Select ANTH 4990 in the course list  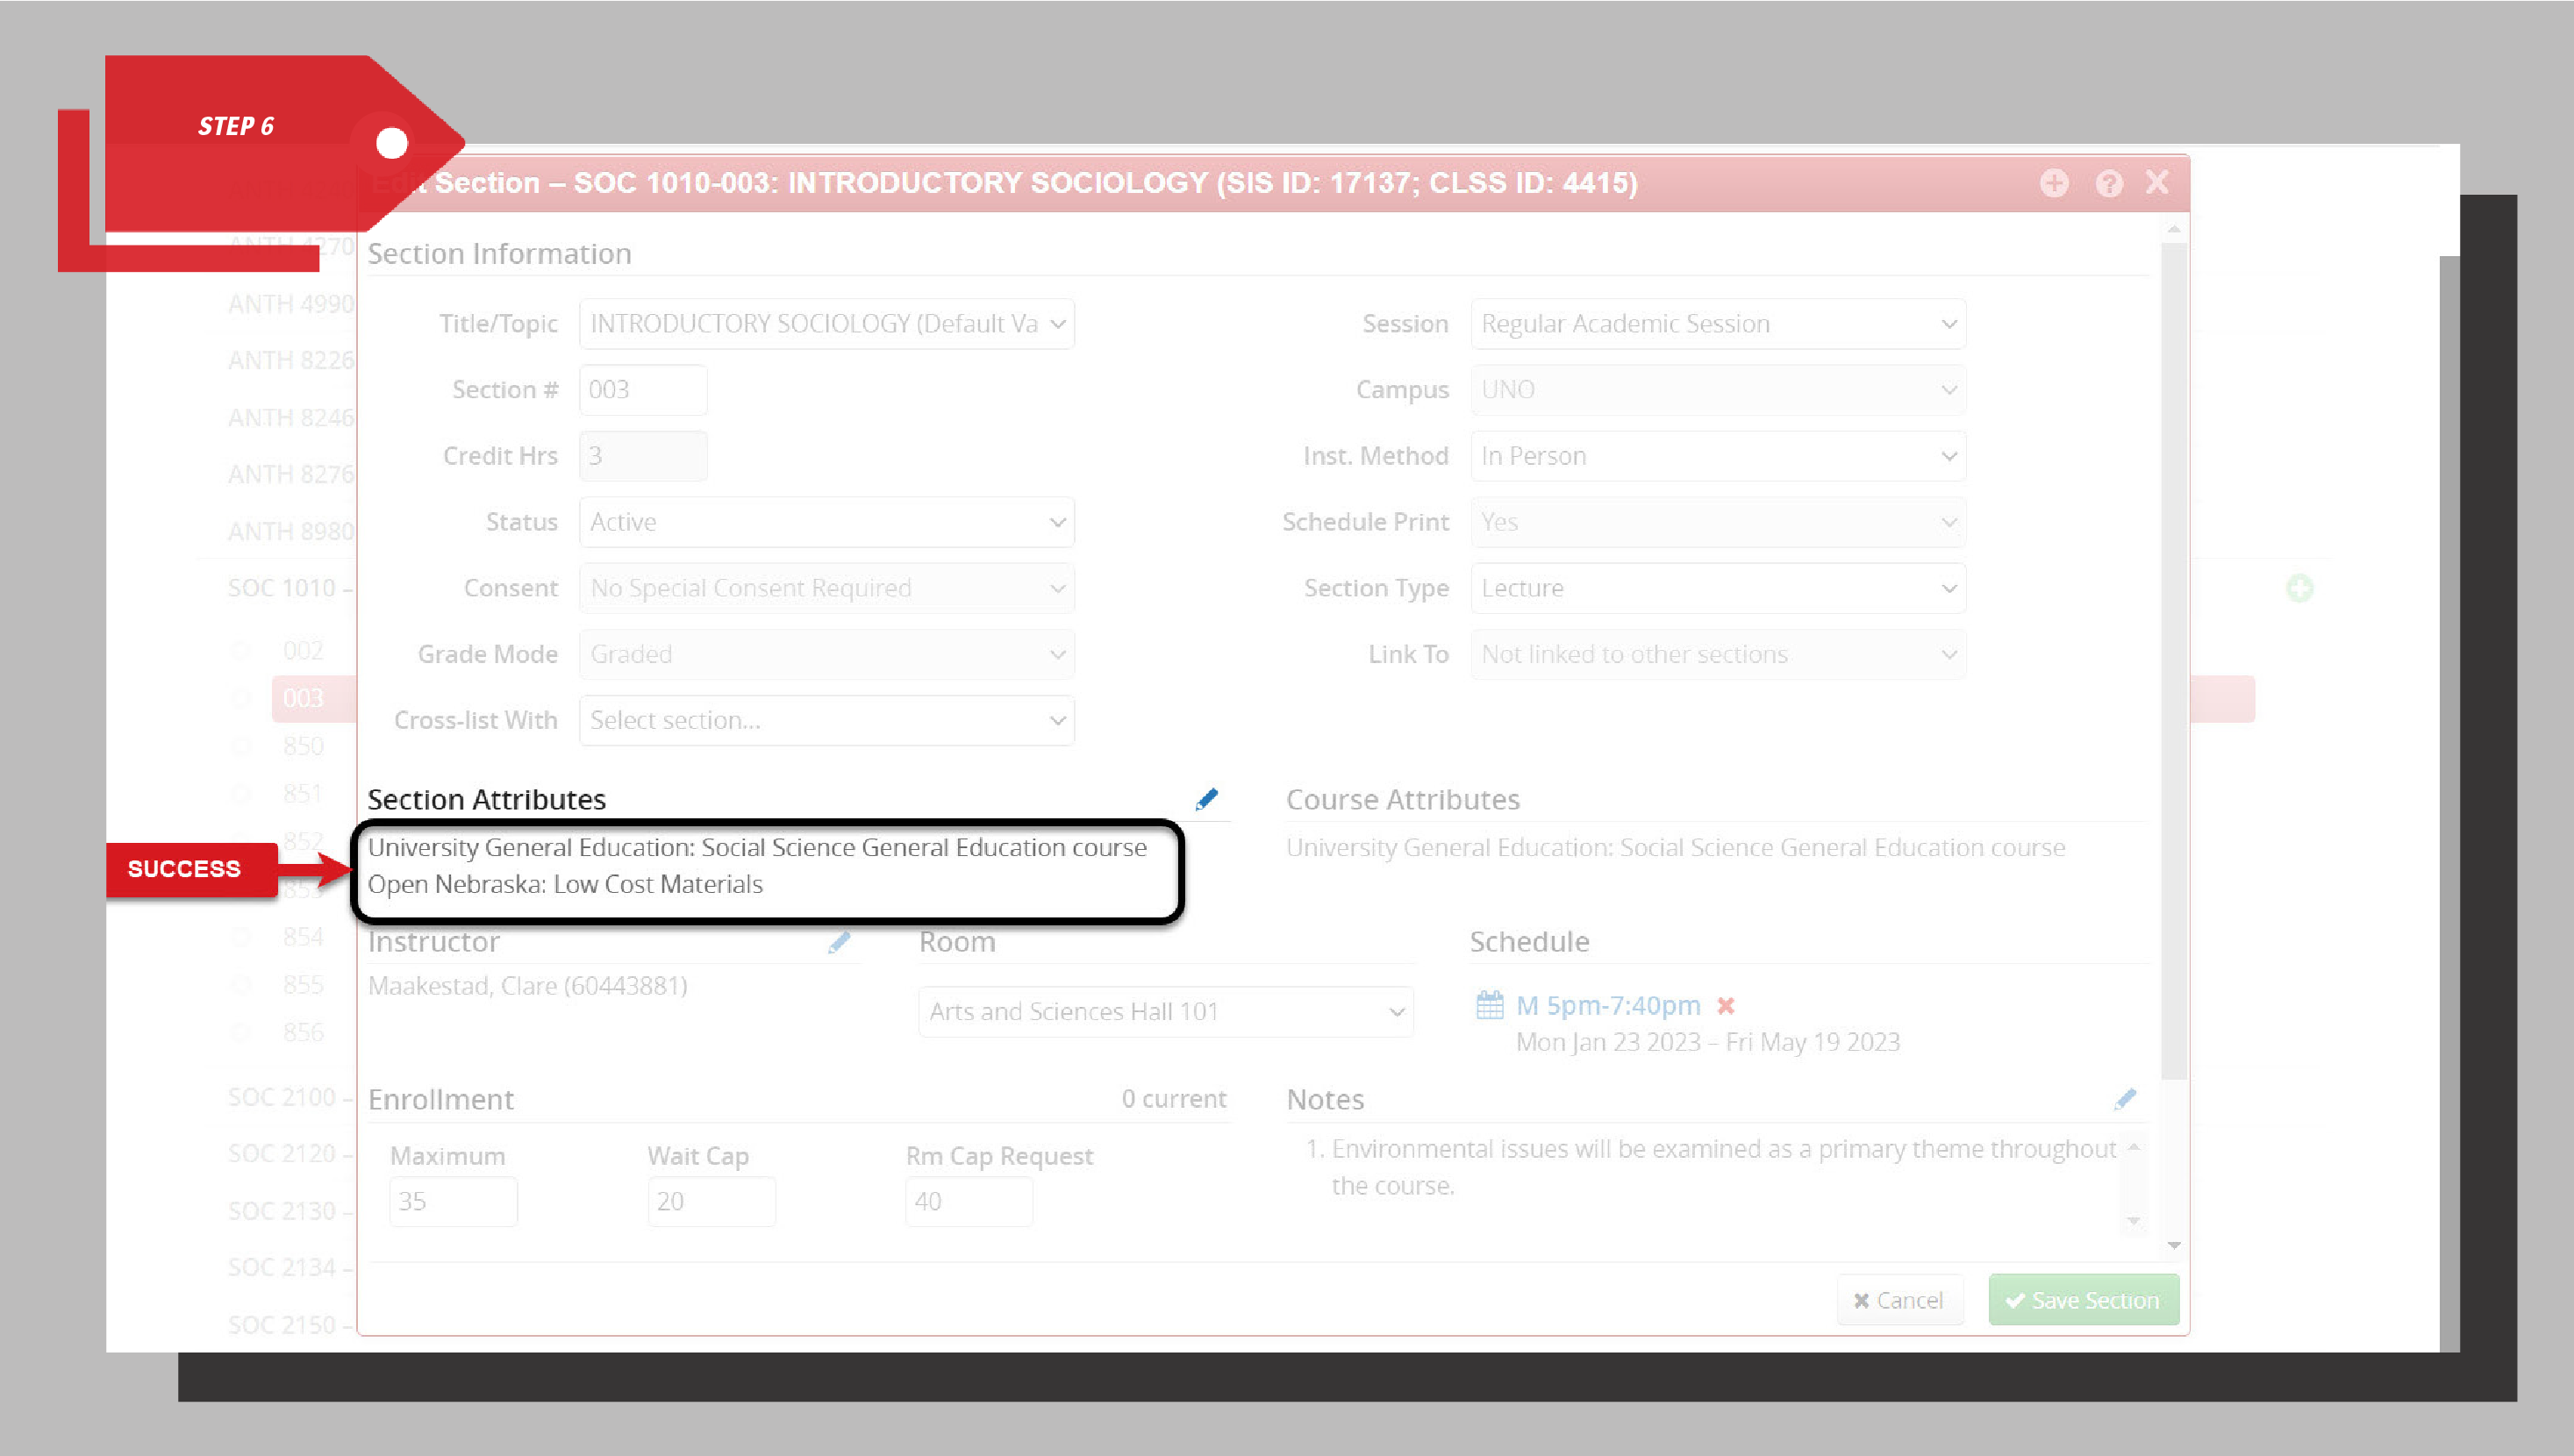pyautogui.click(x=288, y=303)
